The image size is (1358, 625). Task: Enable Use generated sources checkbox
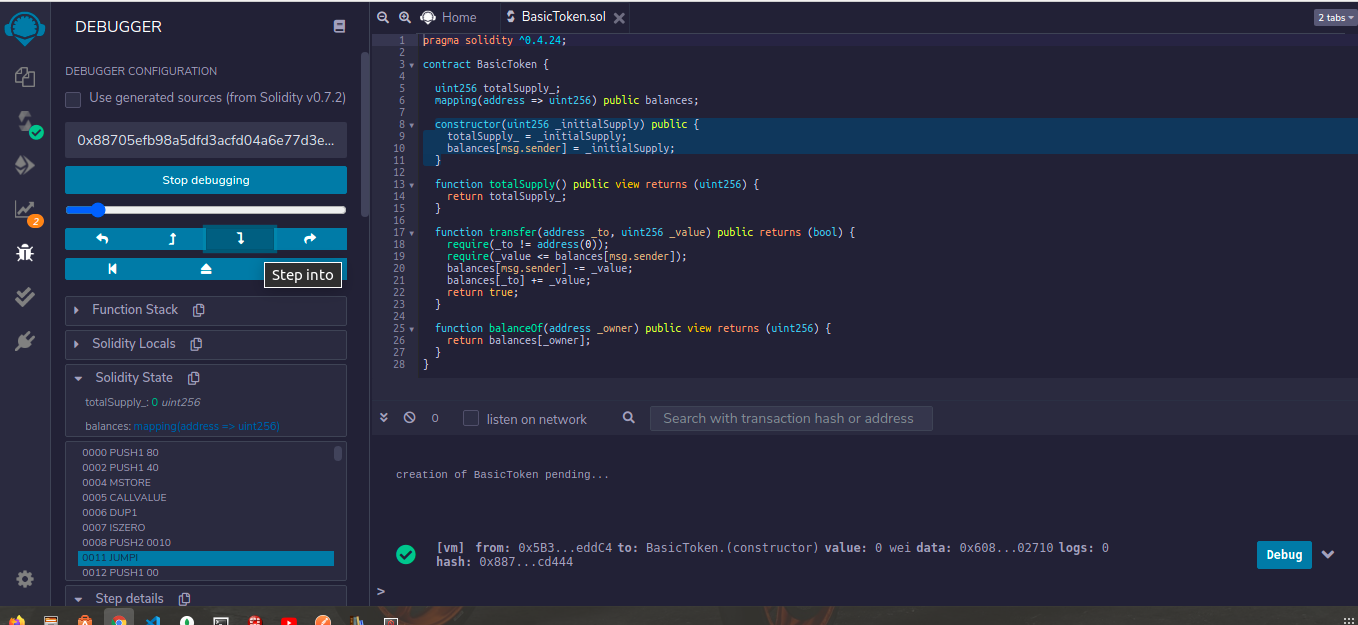[73, 99]
